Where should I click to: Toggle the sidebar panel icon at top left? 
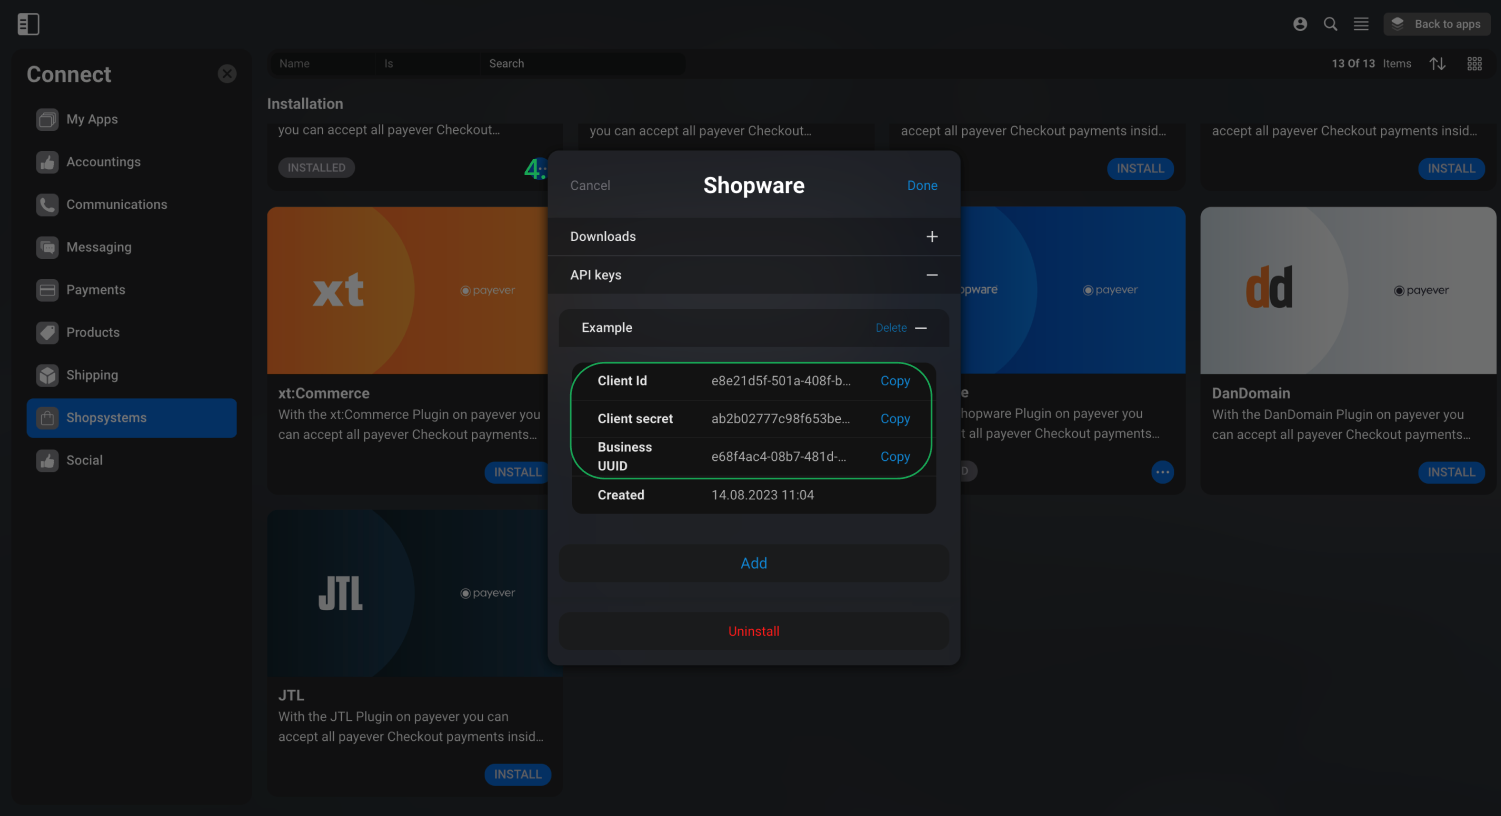point(28,24)
